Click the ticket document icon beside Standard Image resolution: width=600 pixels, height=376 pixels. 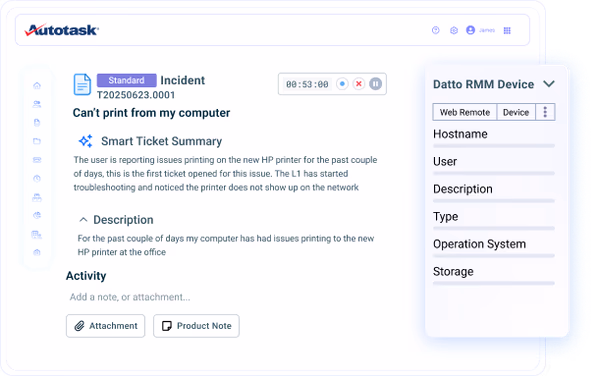[82, 85]
